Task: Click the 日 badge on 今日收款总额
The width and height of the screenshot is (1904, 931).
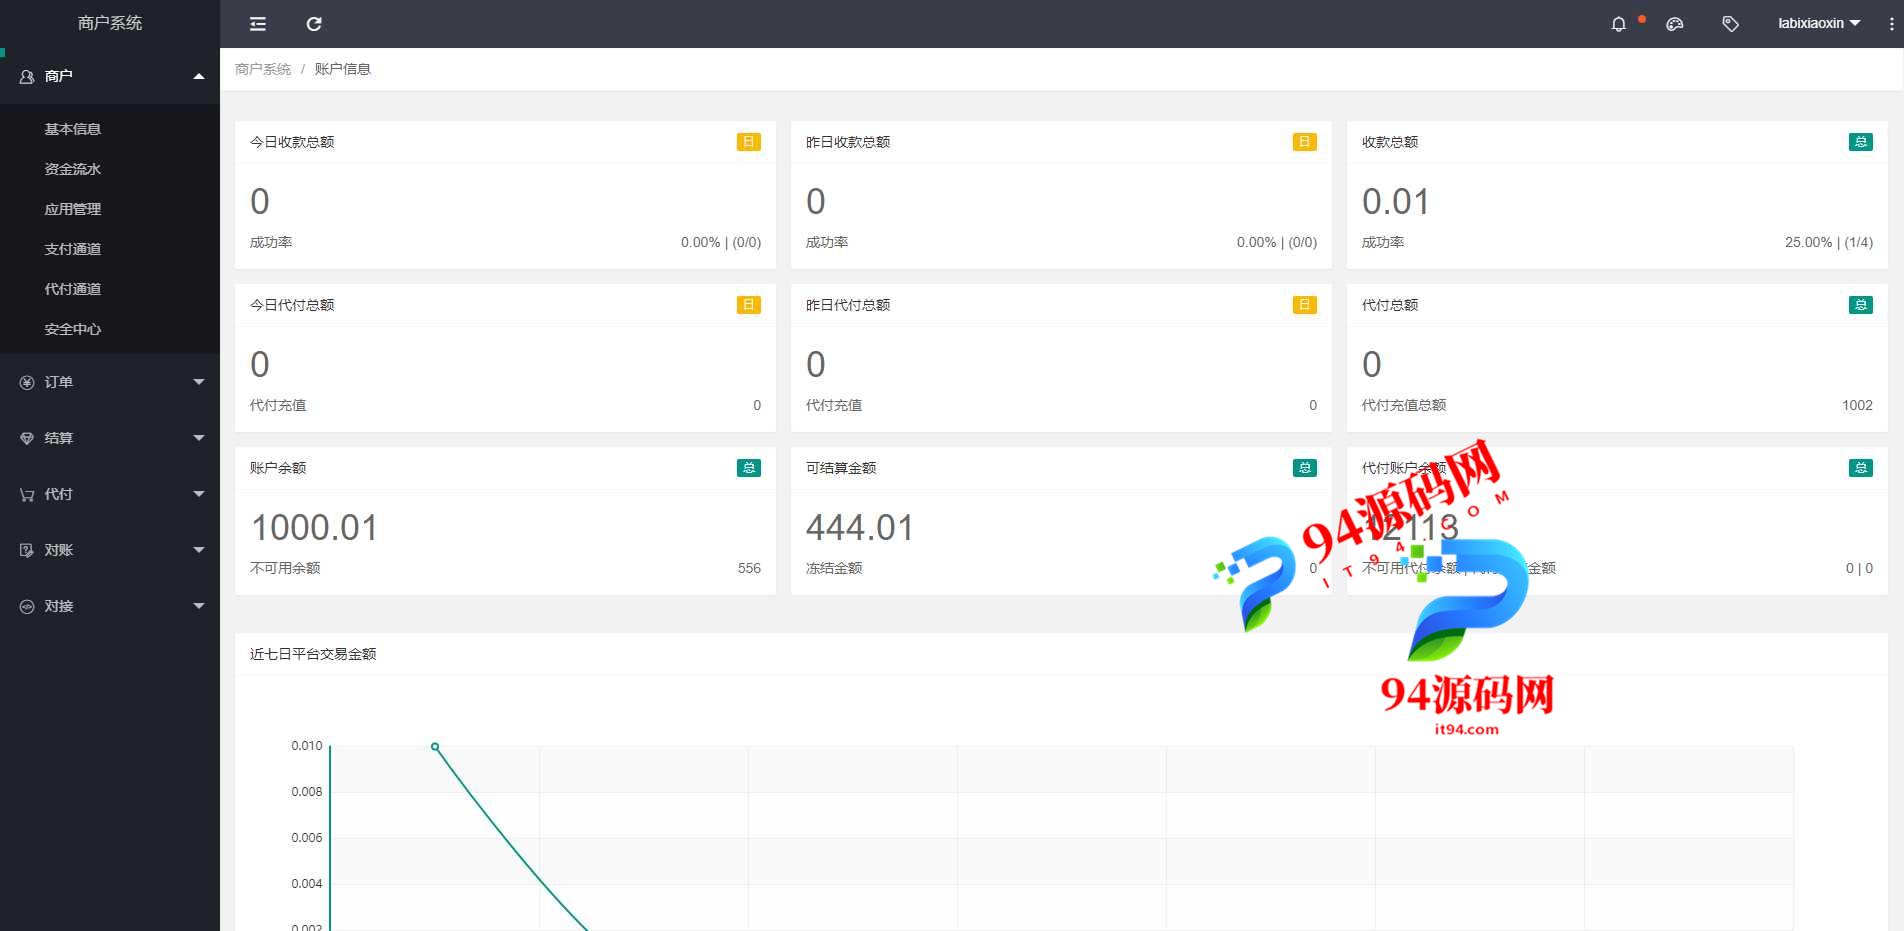Action: click(x=749, y=142)
